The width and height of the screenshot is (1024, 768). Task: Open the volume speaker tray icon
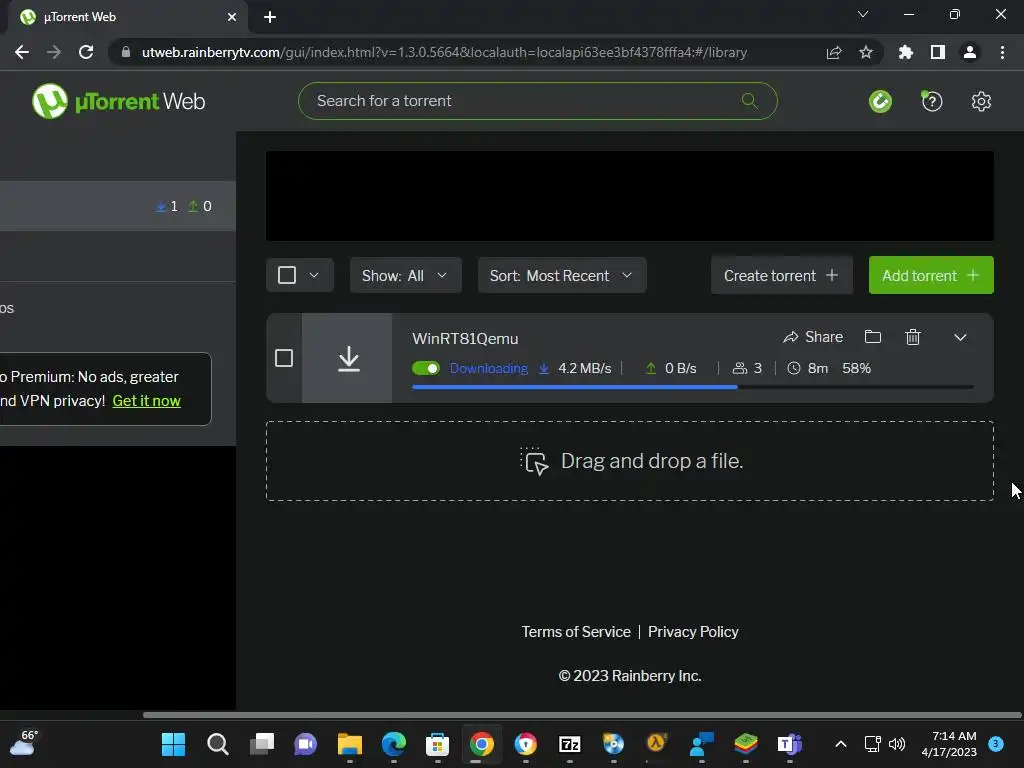897,744
